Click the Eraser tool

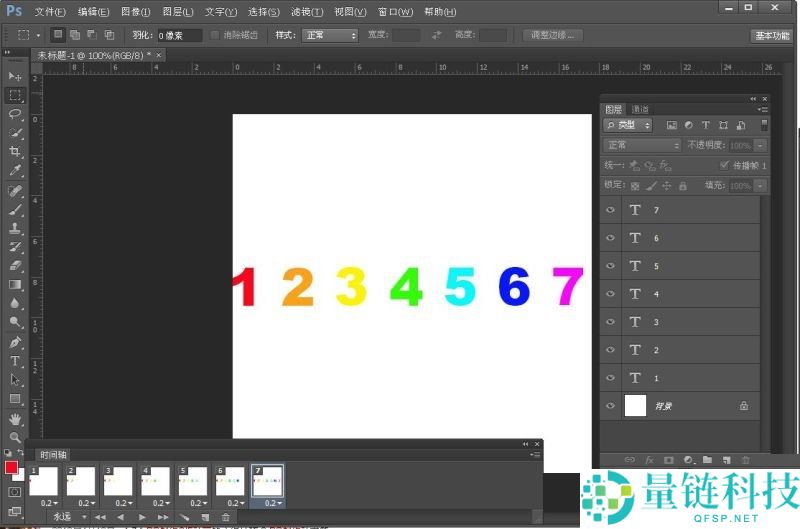[x=15, y=266]
